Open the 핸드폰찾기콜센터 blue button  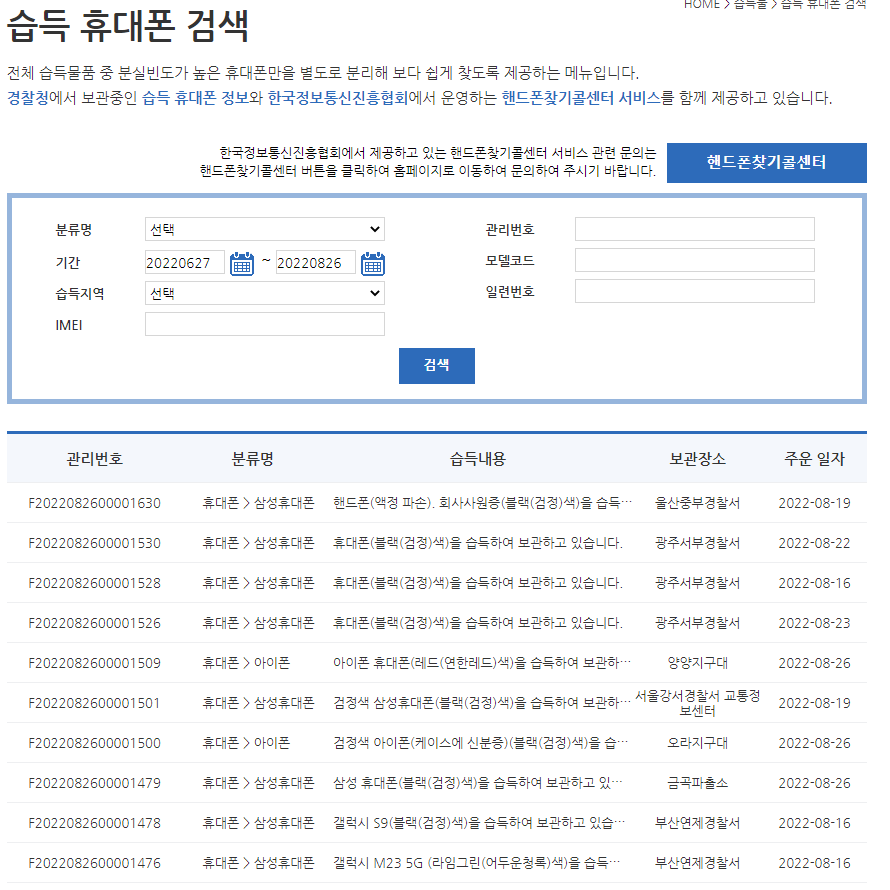pyautogui.click(x=766, y=162)
